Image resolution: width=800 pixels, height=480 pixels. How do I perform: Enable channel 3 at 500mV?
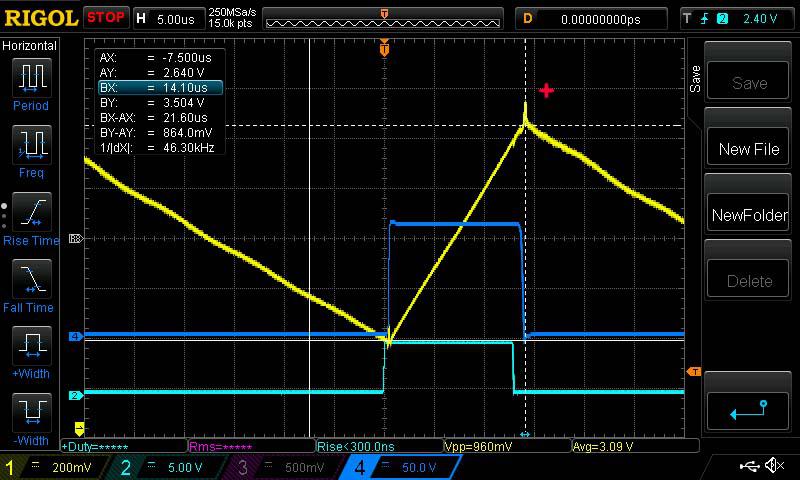pyautogui.click(x=280, y=467)
